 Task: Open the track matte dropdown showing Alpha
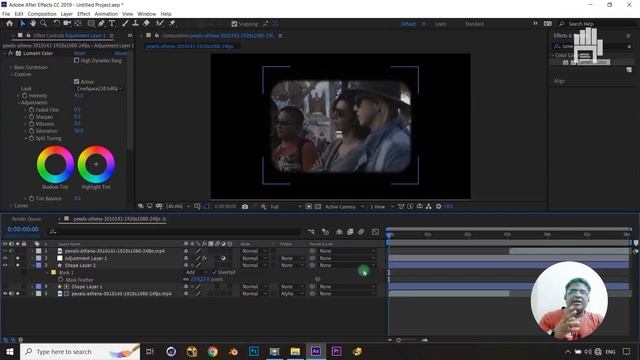point(292,293)
